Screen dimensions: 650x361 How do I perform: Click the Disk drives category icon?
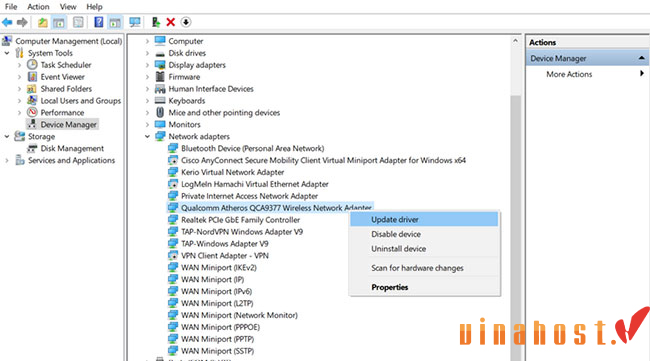pyautogui.click(x=160, y=53)
